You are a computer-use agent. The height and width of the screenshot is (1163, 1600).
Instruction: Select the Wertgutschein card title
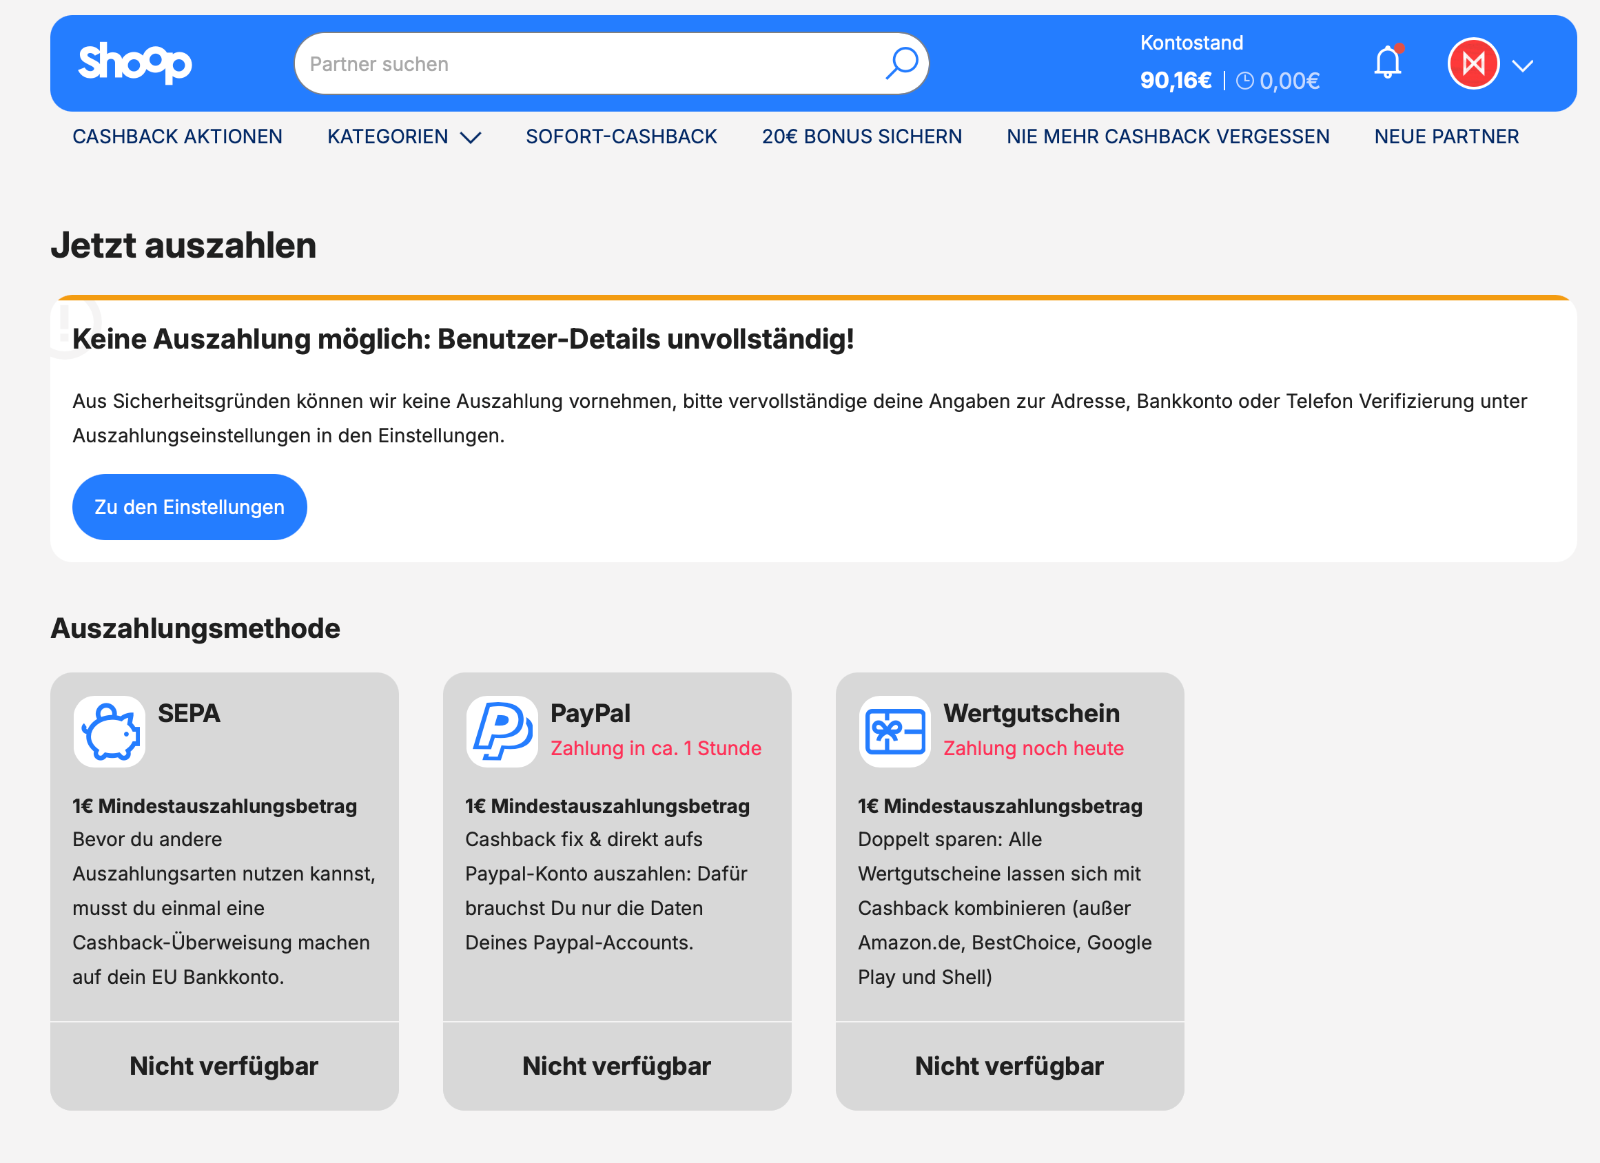click(1032, 713)
